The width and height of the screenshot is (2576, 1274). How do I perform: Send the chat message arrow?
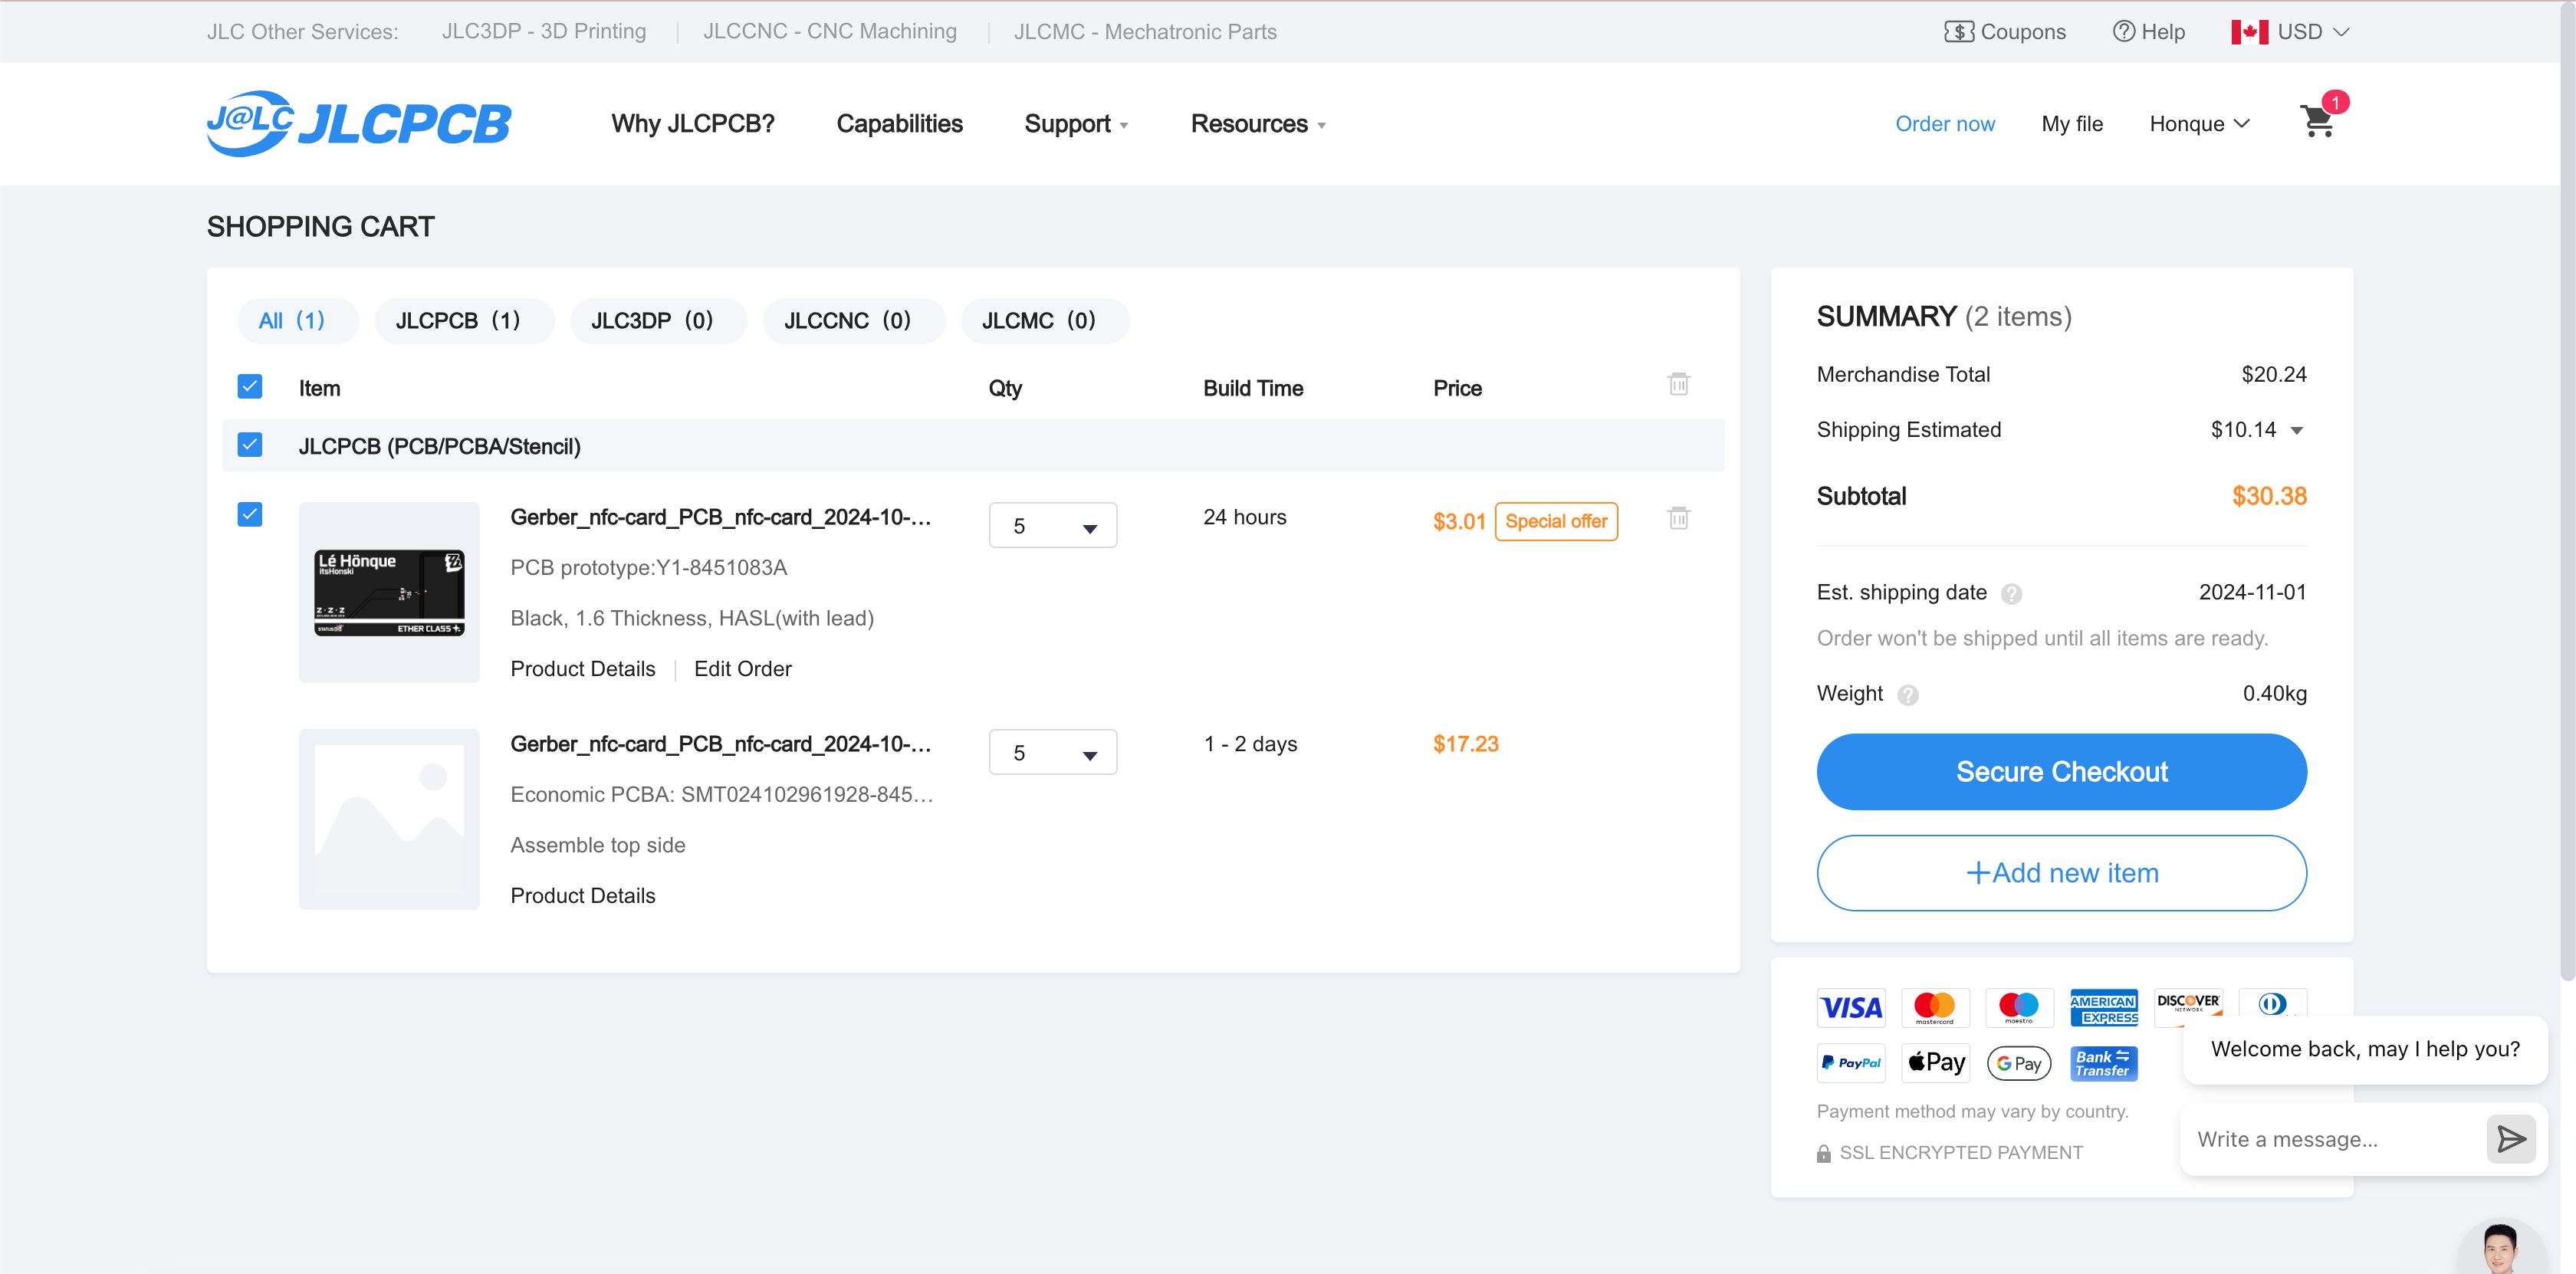pyautogui.click(x=2510, y=1139)
